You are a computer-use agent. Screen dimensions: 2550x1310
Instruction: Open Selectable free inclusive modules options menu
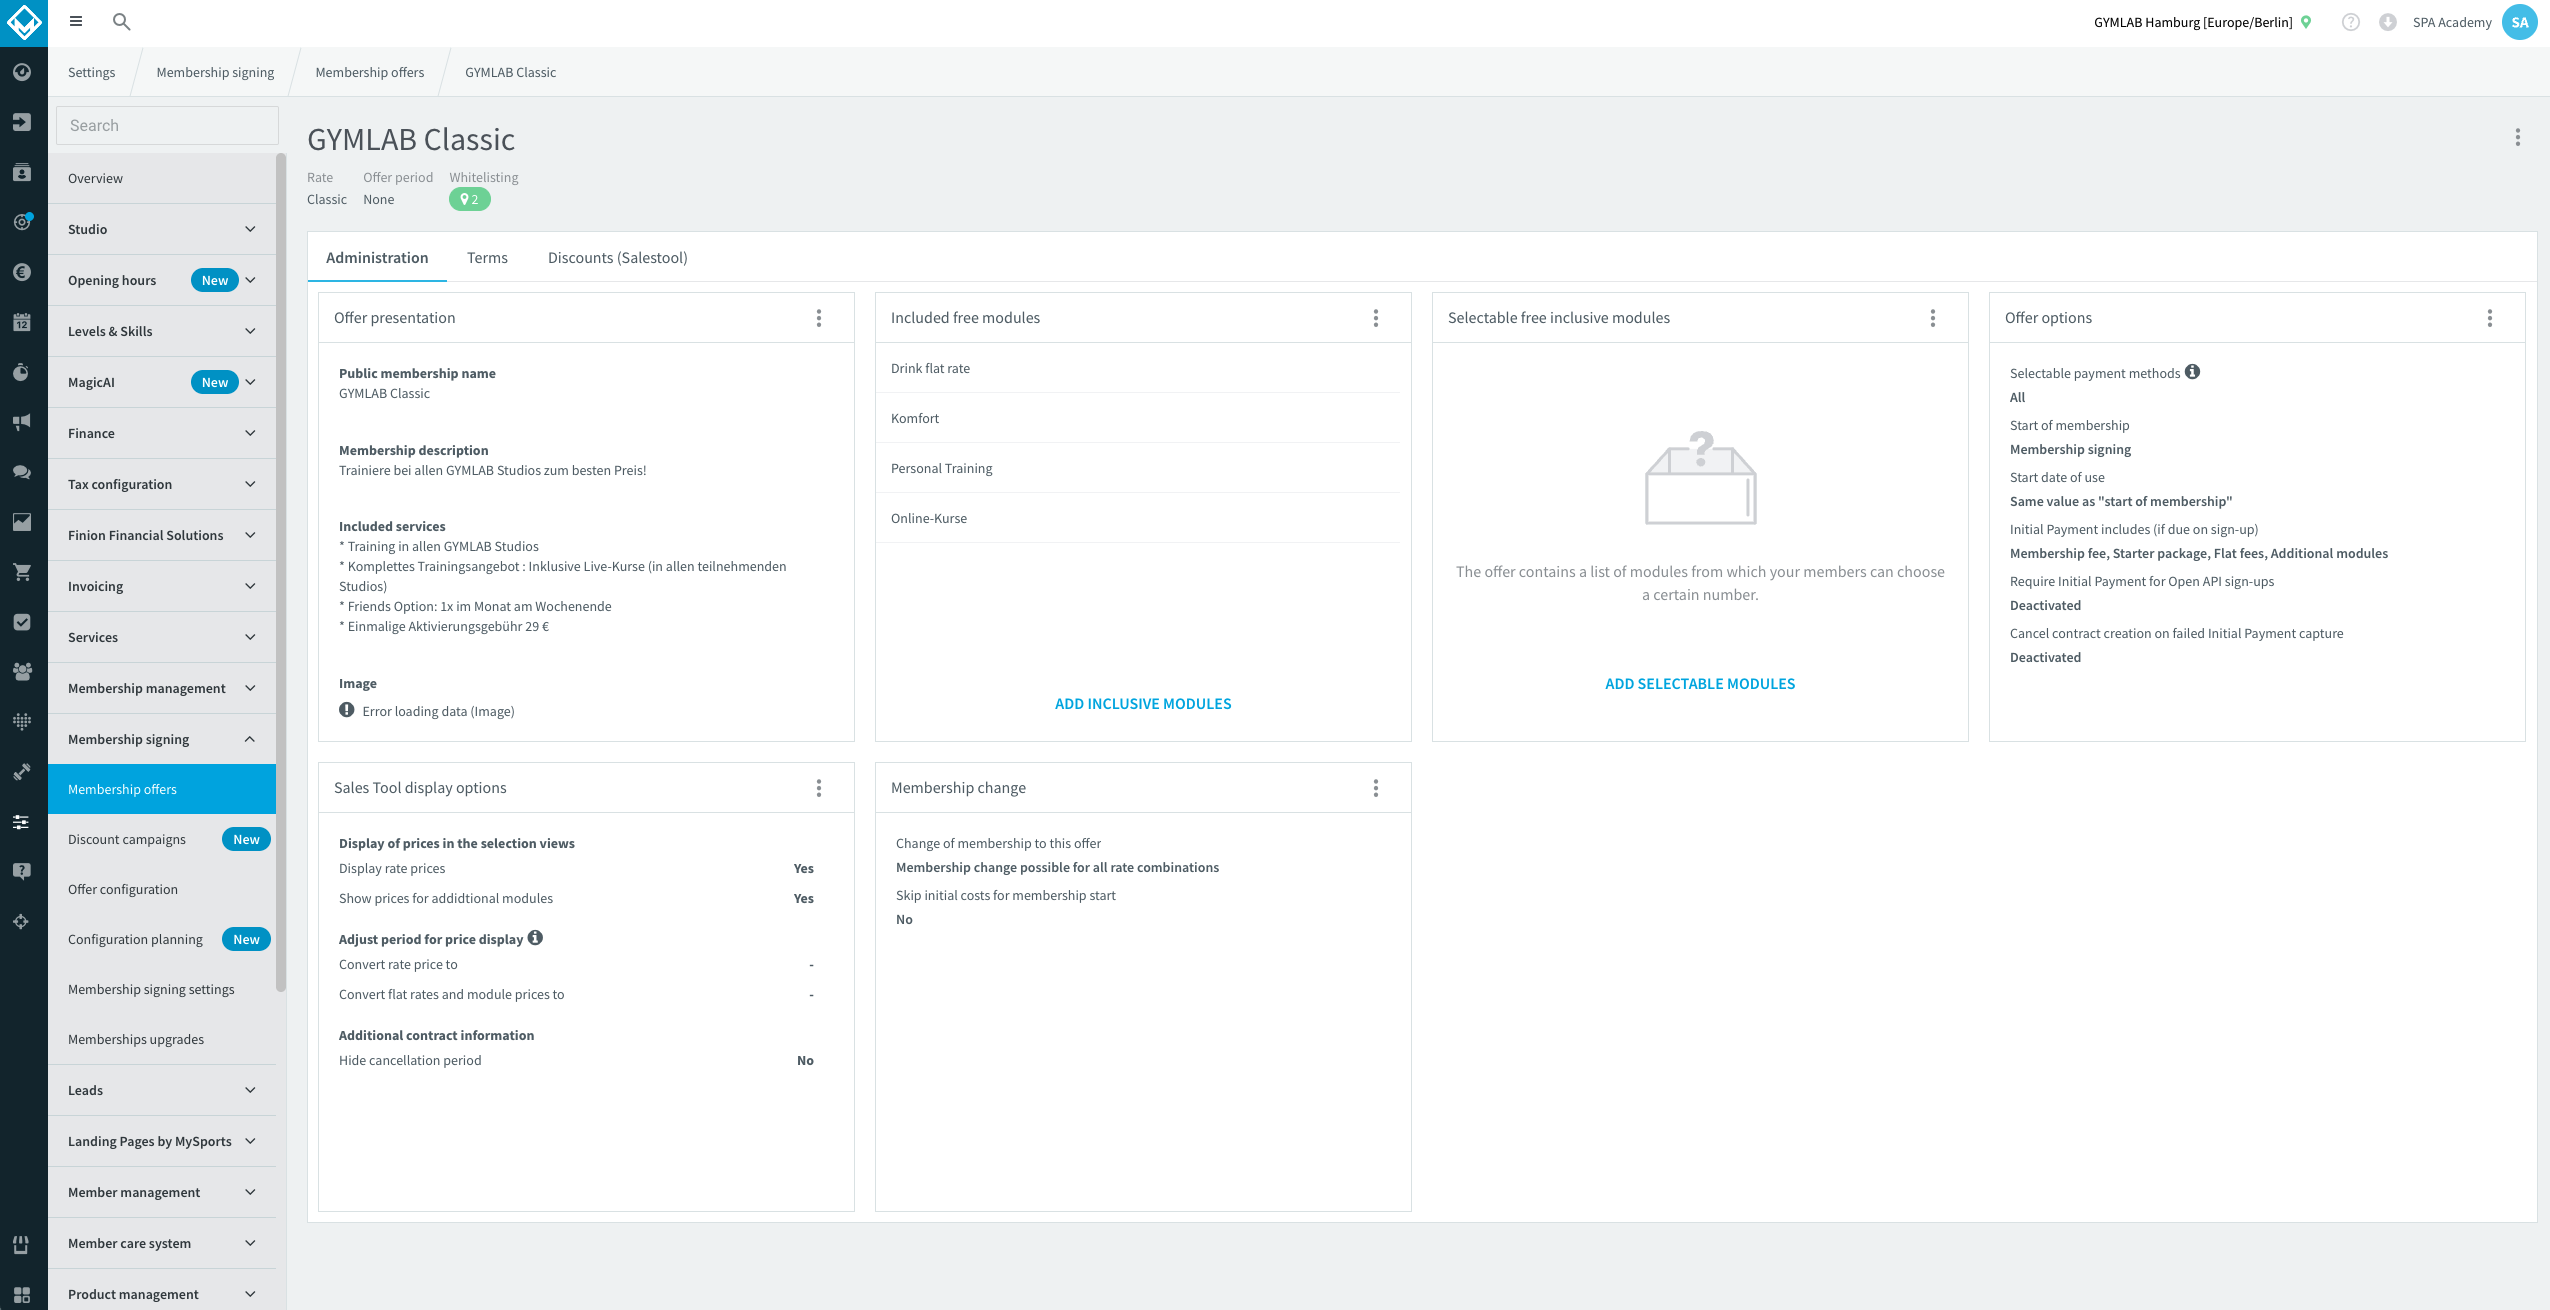(x=1933, y=318)
